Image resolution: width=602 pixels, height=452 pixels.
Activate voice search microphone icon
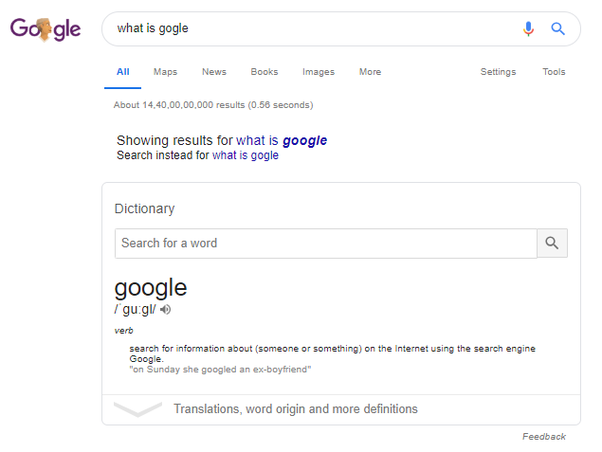528,29
